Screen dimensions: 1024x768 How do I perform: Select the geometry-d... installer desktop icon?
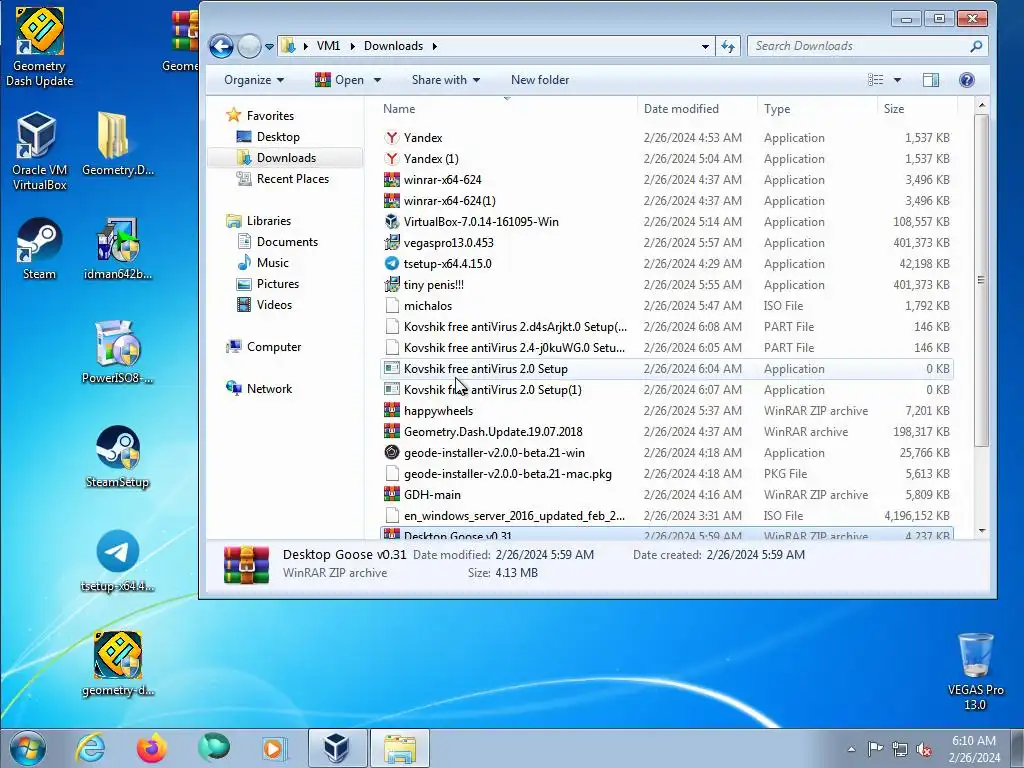[x=118, y=665]
